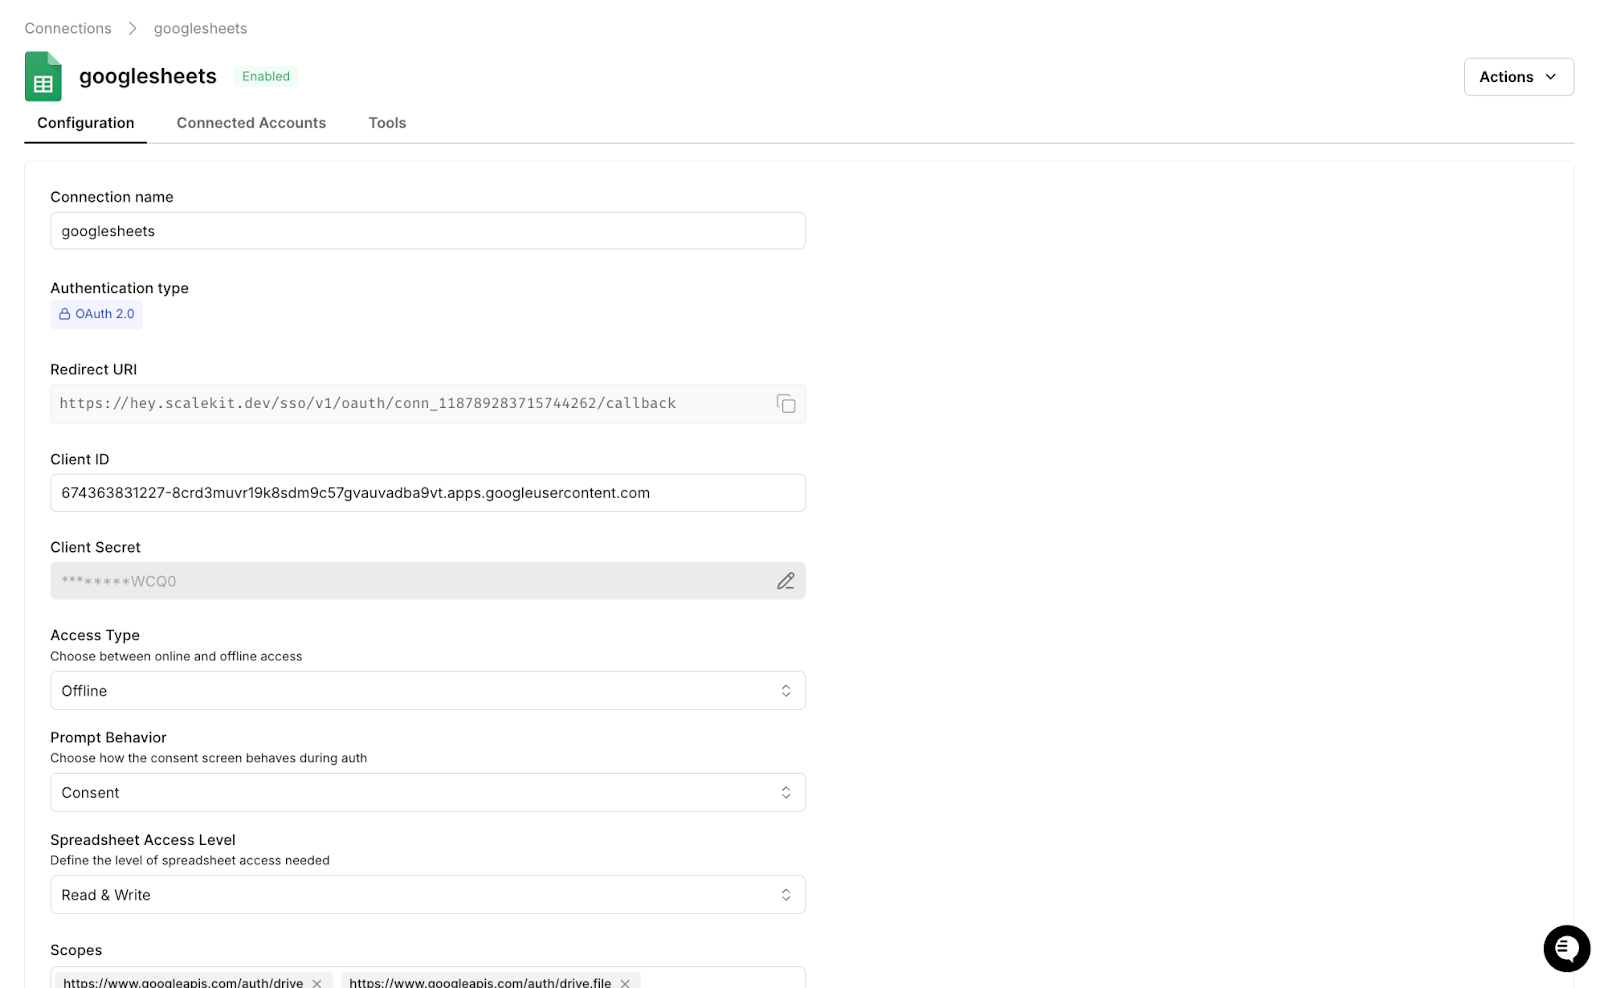Screen dimensions: 1600x988
Task: Click the 'Choose between online and offline access' hint
Action: pyautogui.click(x=176, y=657)
